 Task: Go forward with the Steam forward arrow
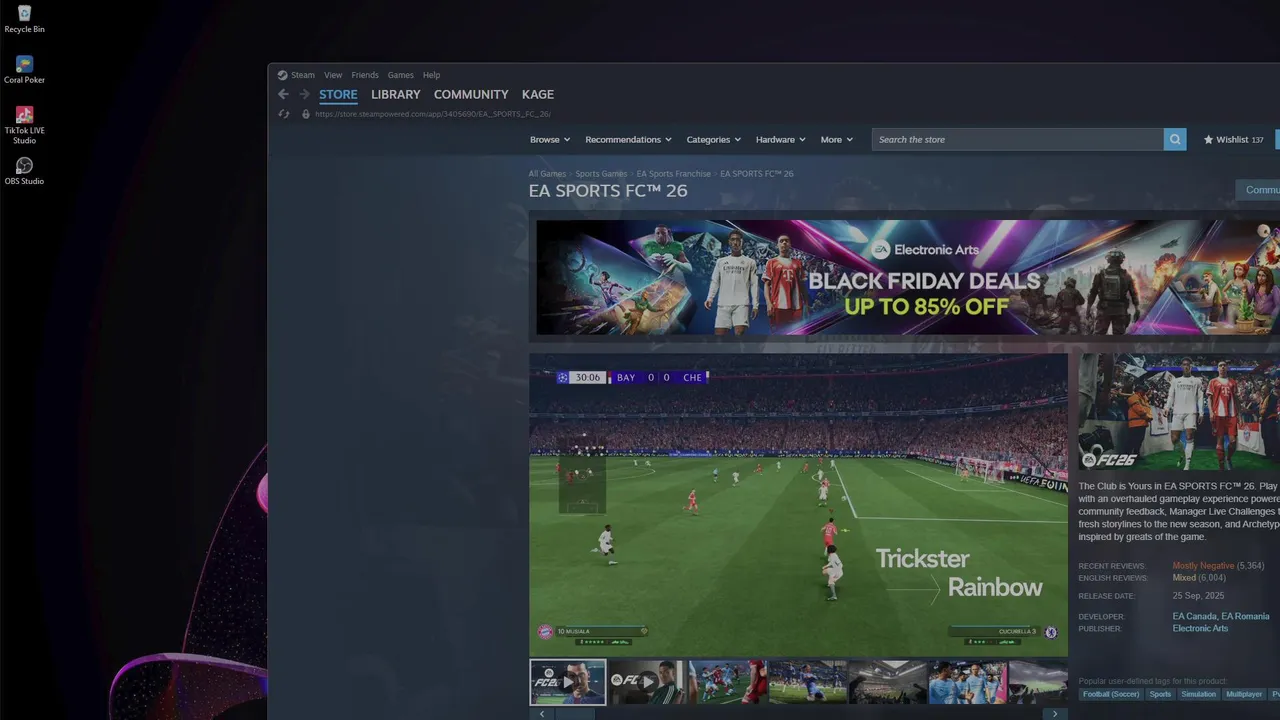(x=304, y=94)
